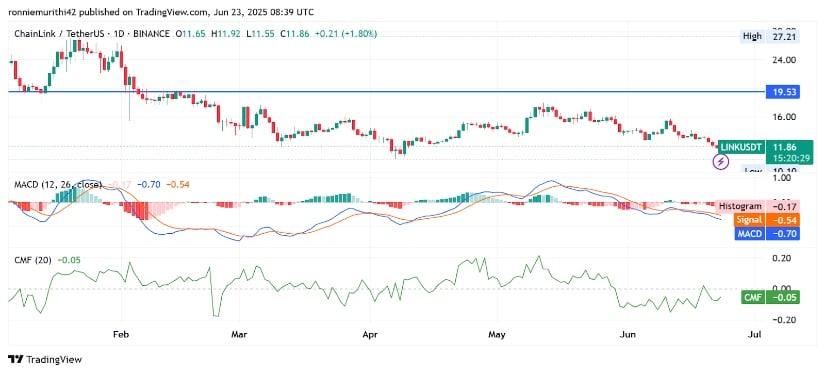Click the Mar date axis label
This screenshot has width=825, height=373.
coord(239,335)
